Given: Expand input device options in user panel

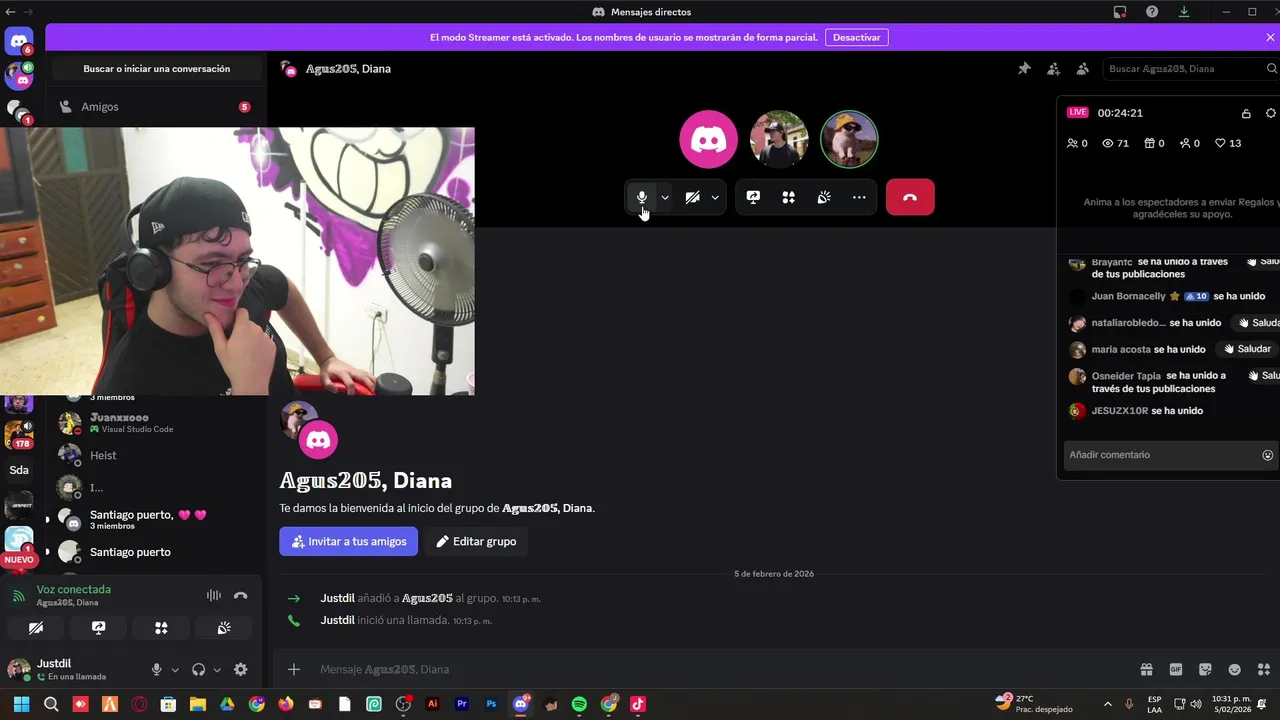Looking at the screenshot, I should 175,670.
